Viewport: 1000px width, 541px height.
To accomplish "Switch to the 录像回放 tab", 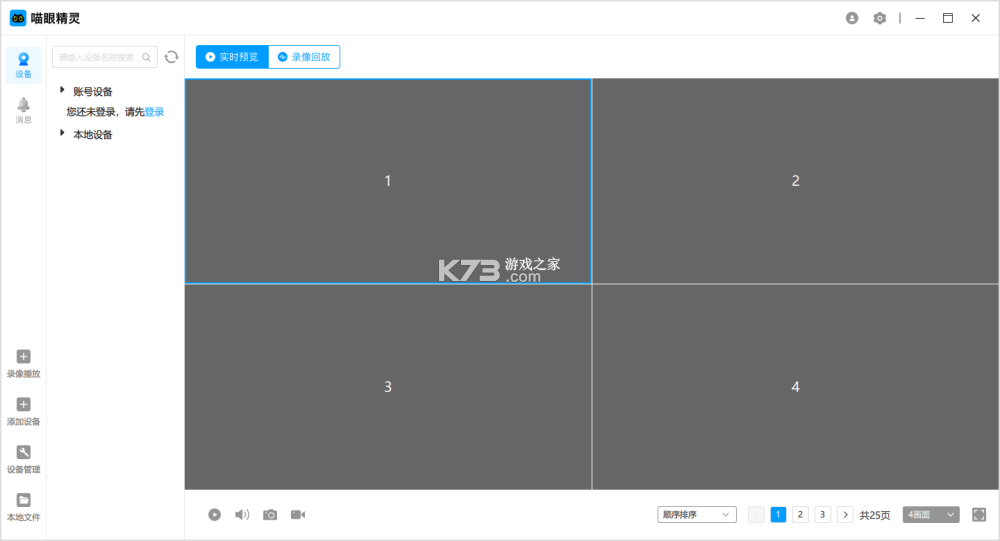I will tap(304, 57).
